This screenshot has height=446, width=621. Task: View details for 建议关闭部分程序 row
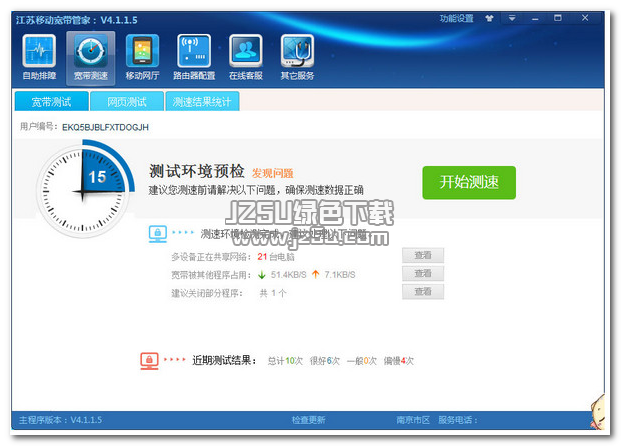tap(423, 292)
